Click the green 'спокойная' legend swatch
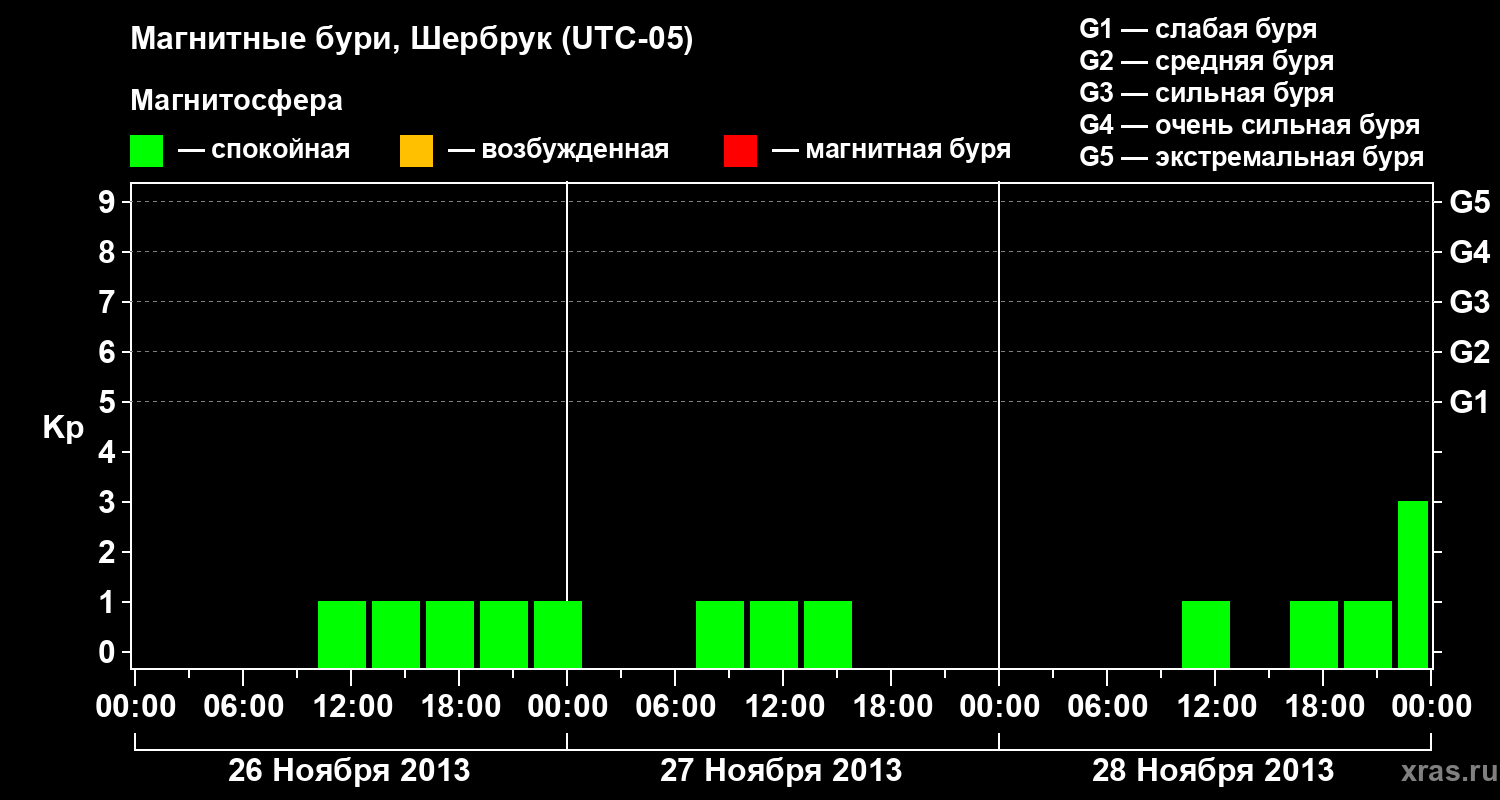 tap(146, 151)
